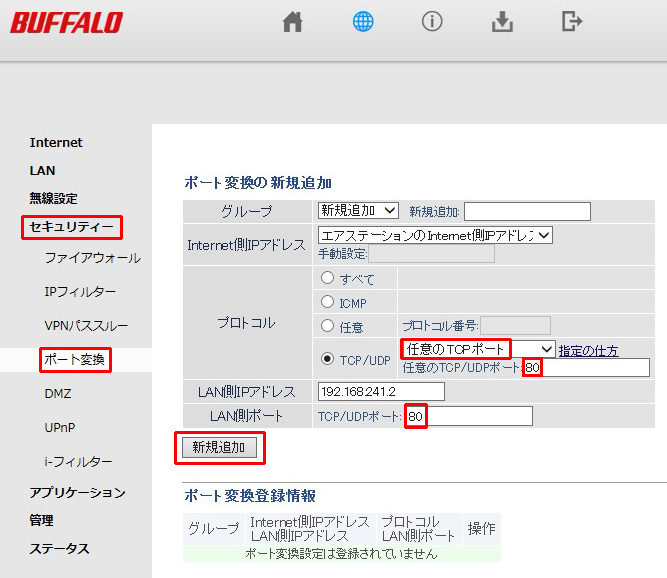
Task: Open the グループ dropdown
Action: point(358,211)
